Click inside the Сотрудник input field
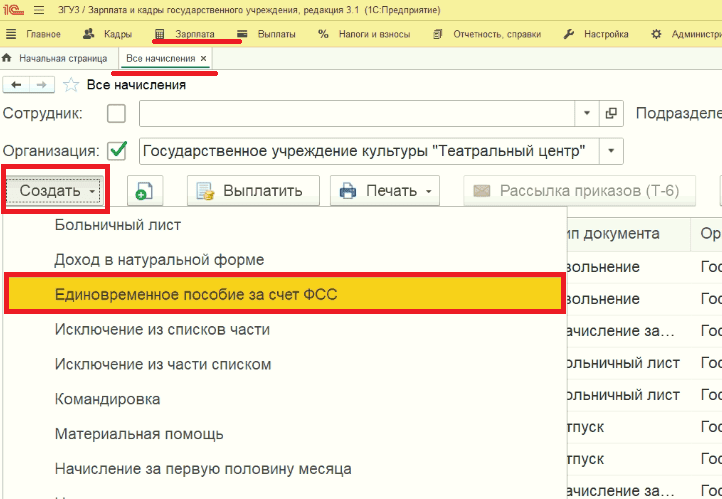This screenshot has width=722, height=499. pos(357,113)
